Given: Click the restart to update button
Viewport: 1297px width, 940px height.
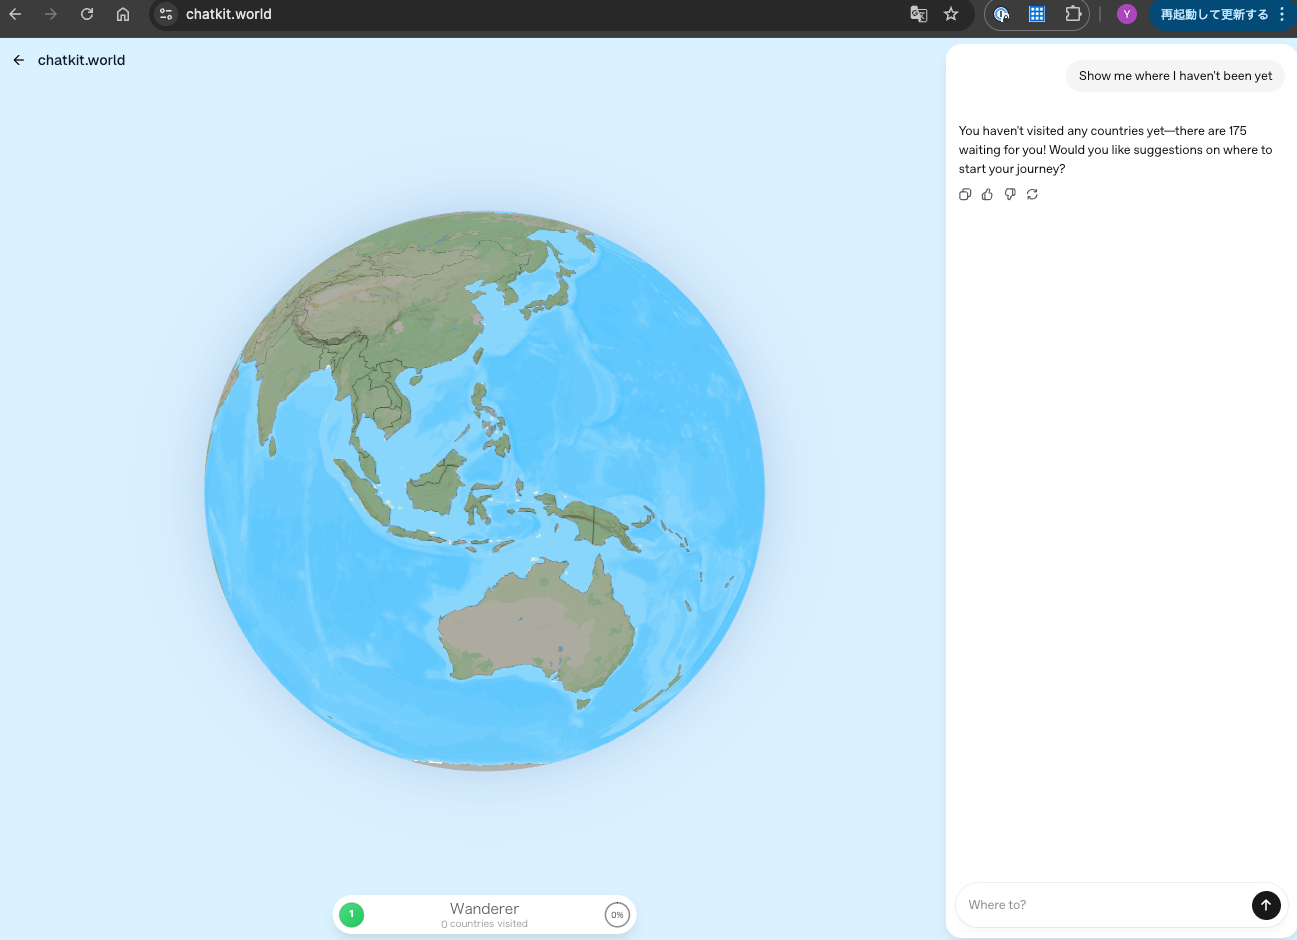Looking at the screenshot, I should point(1214,14).
